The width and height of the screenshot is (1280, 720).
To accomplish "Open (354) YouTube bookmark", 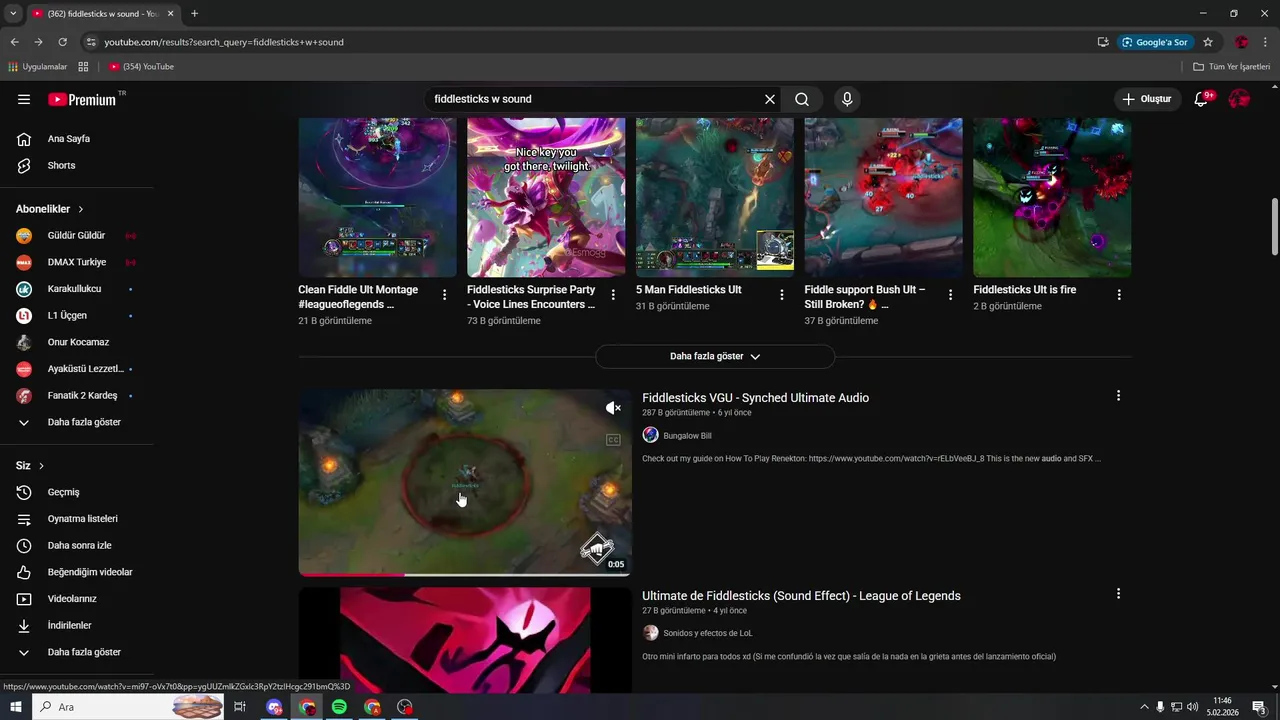I will (141, 67).
